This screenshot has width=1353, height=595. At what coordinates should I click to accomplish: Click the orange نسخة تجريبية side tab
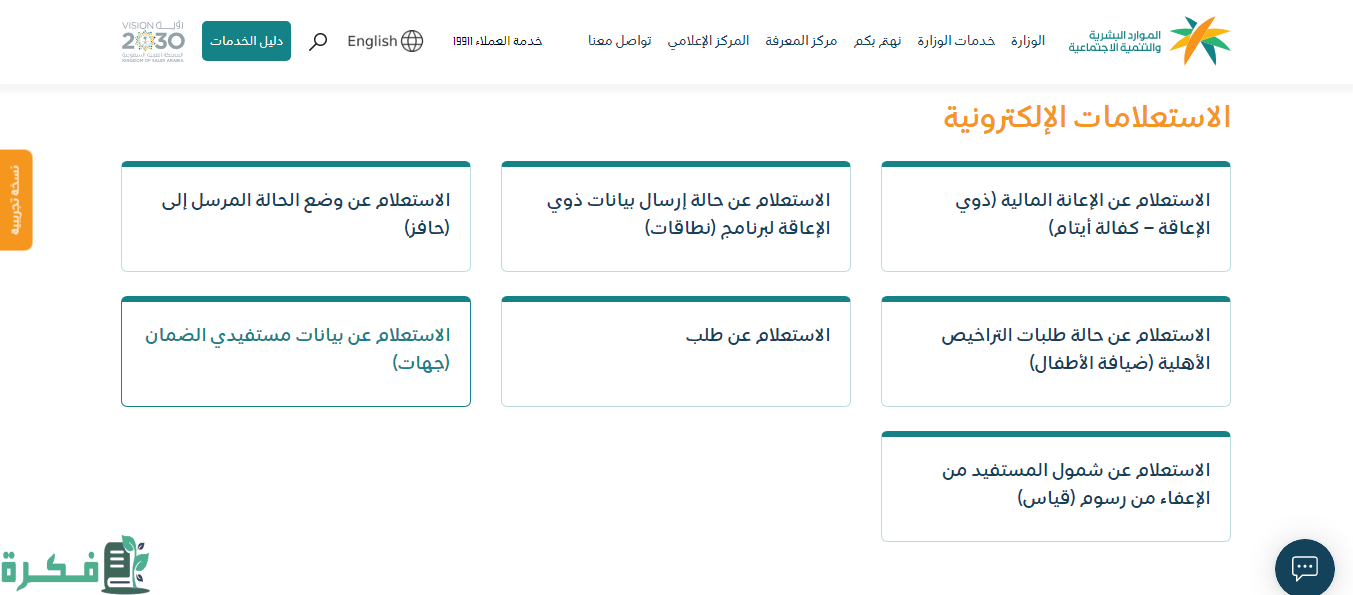coord(16,200)
